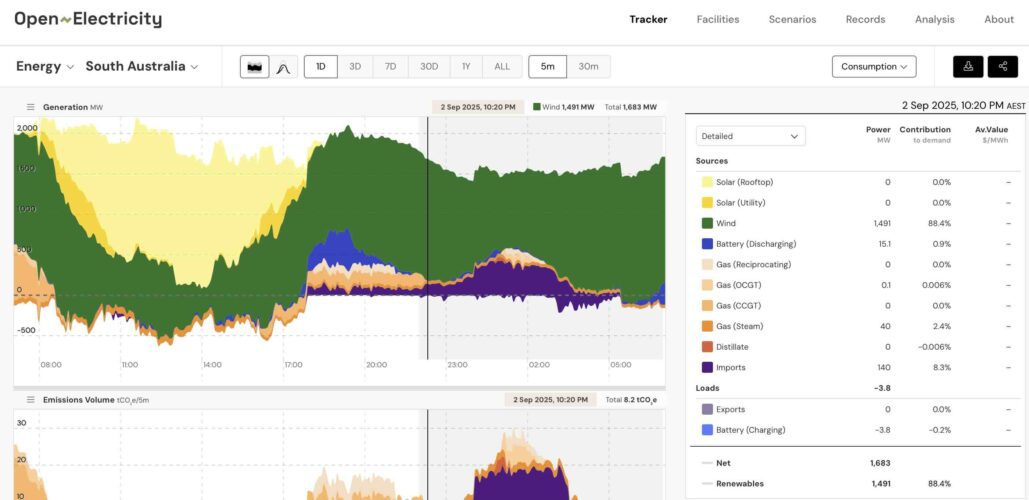Click the download export icon button
Image resolution: width=1029 pixels, height=500 pixels.
coord(968,67)
